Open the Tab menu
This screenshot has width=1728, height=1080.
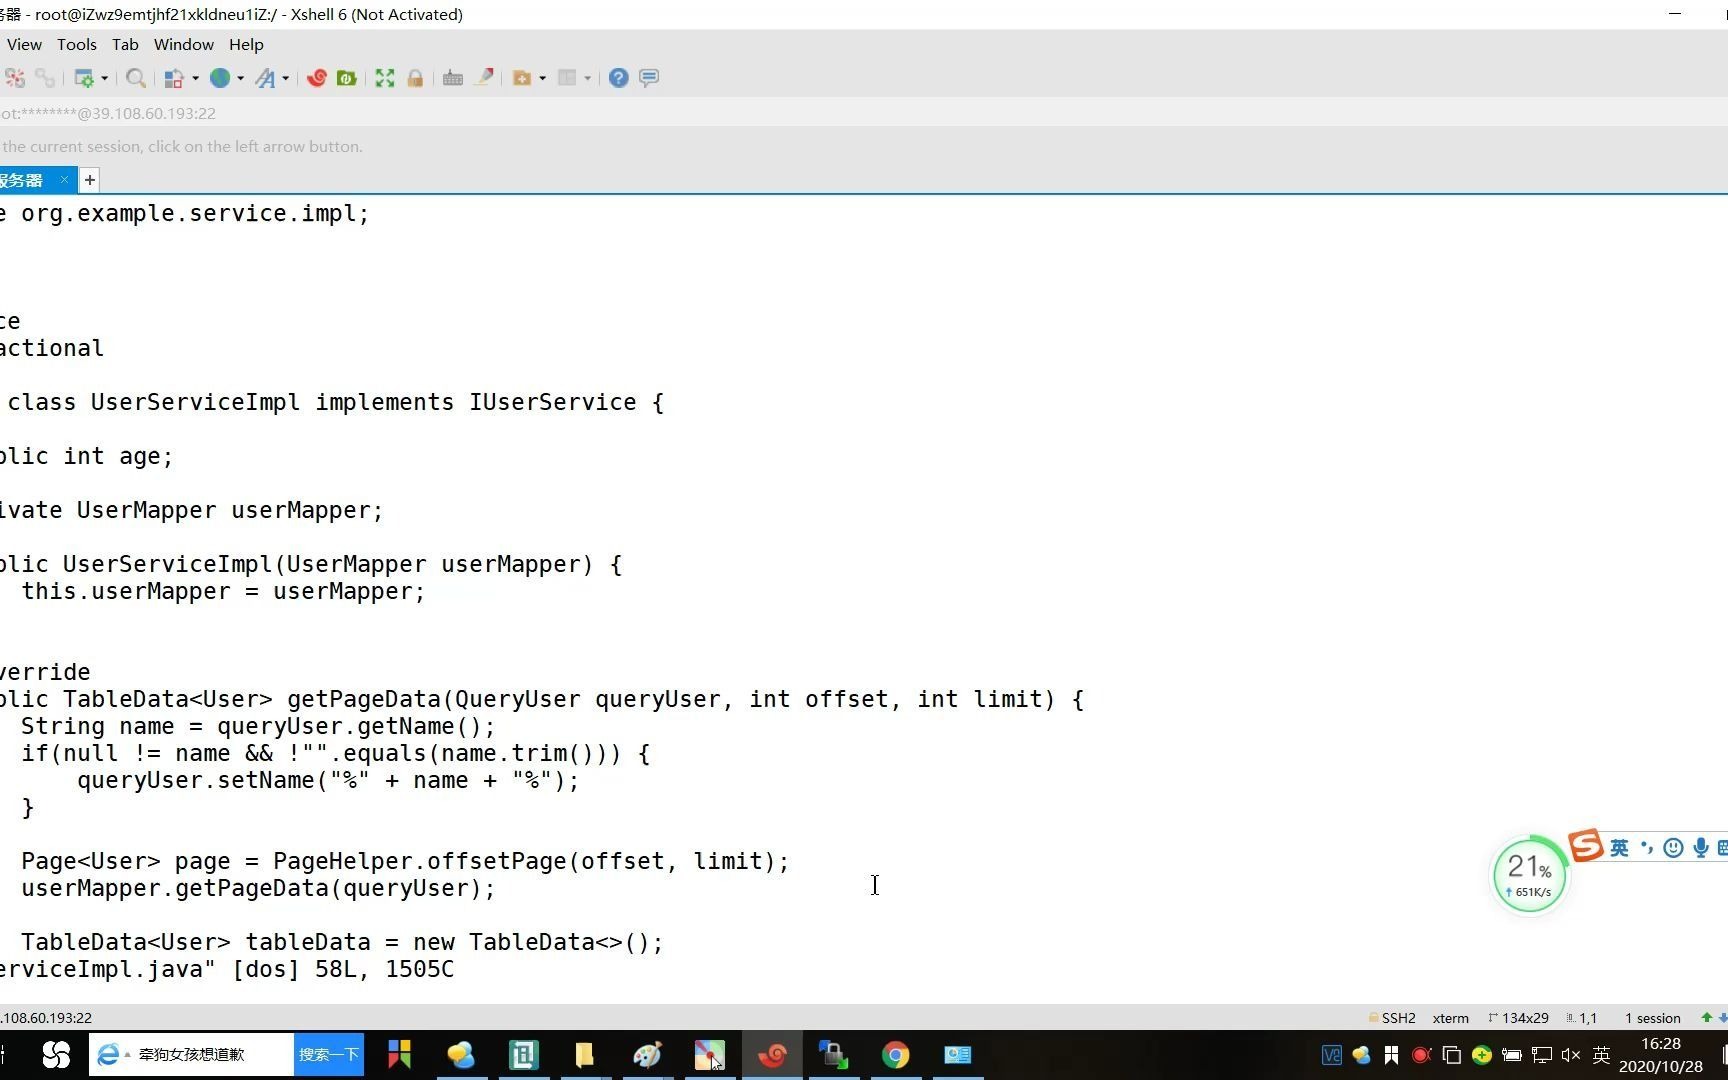(125, 44)
